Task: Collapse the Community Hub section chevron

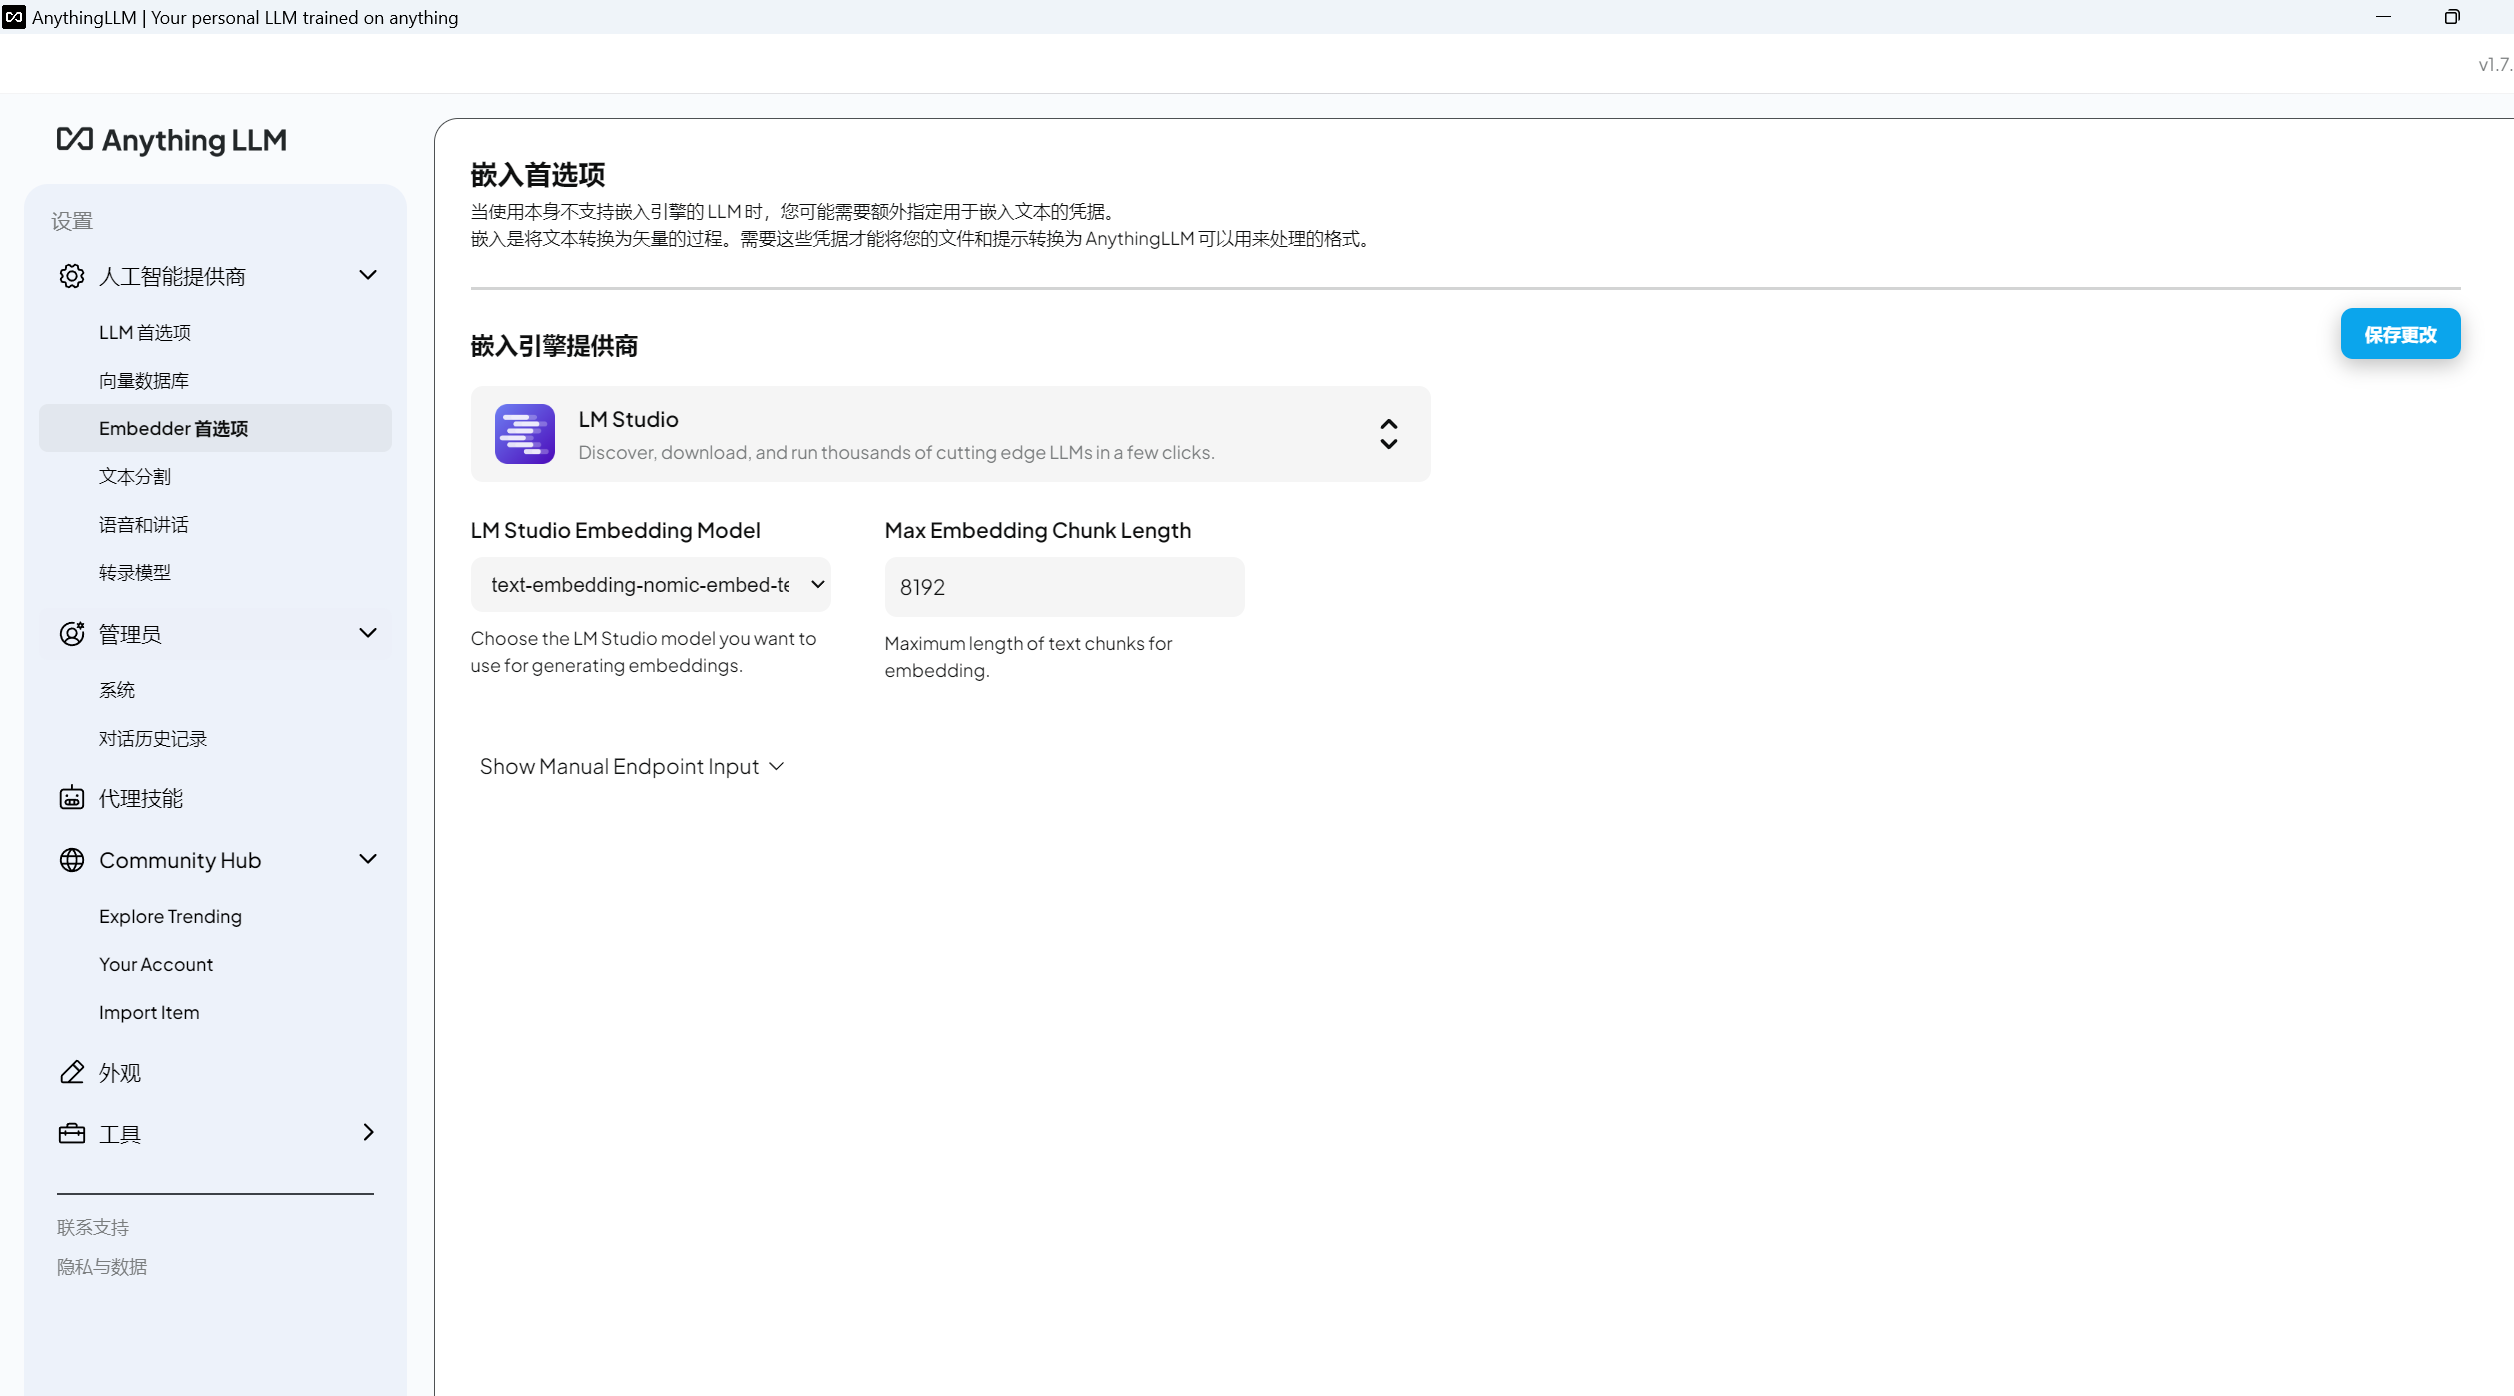Action: (368, 859)
